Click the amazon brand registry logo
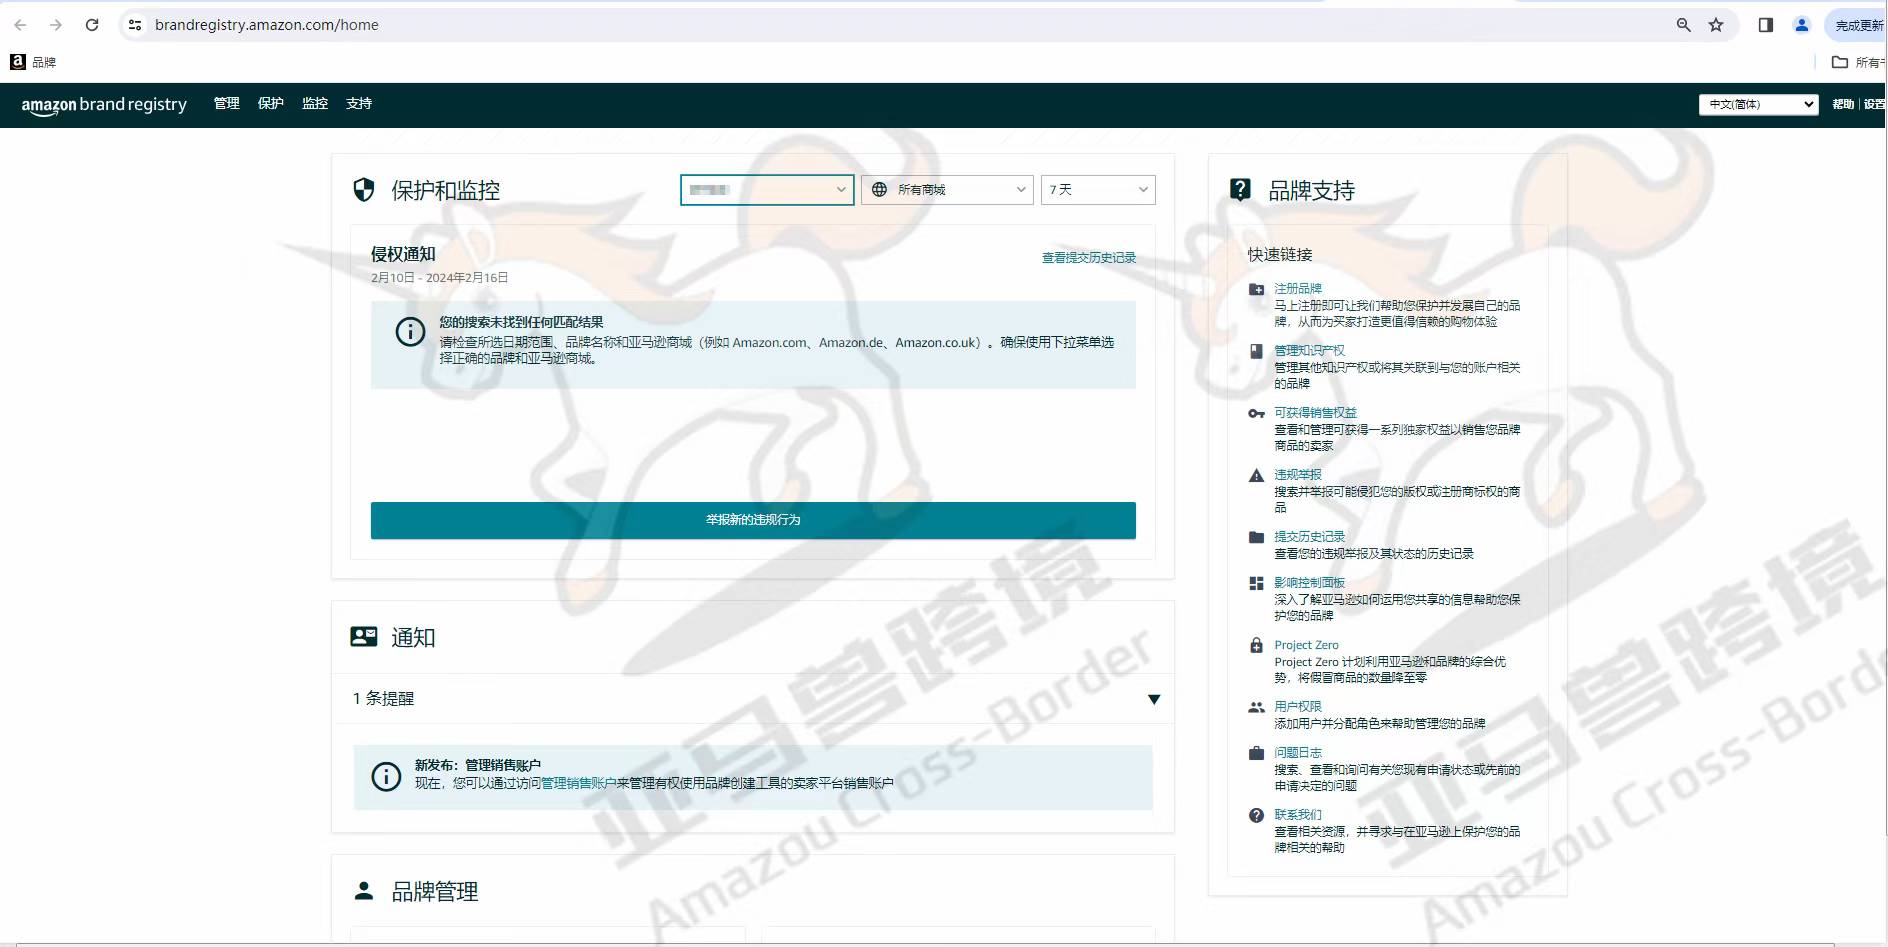The image size is (1888, 947). point(104,105)
